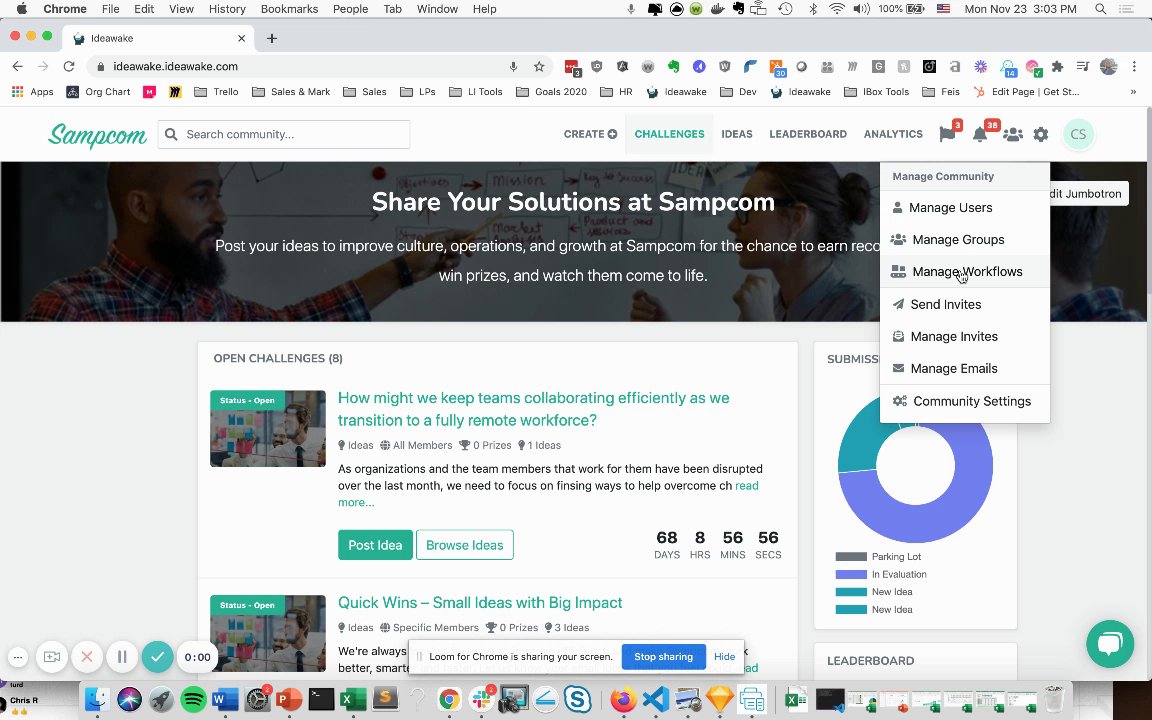Click the Edit Jumbotron button

(1089, 194)
